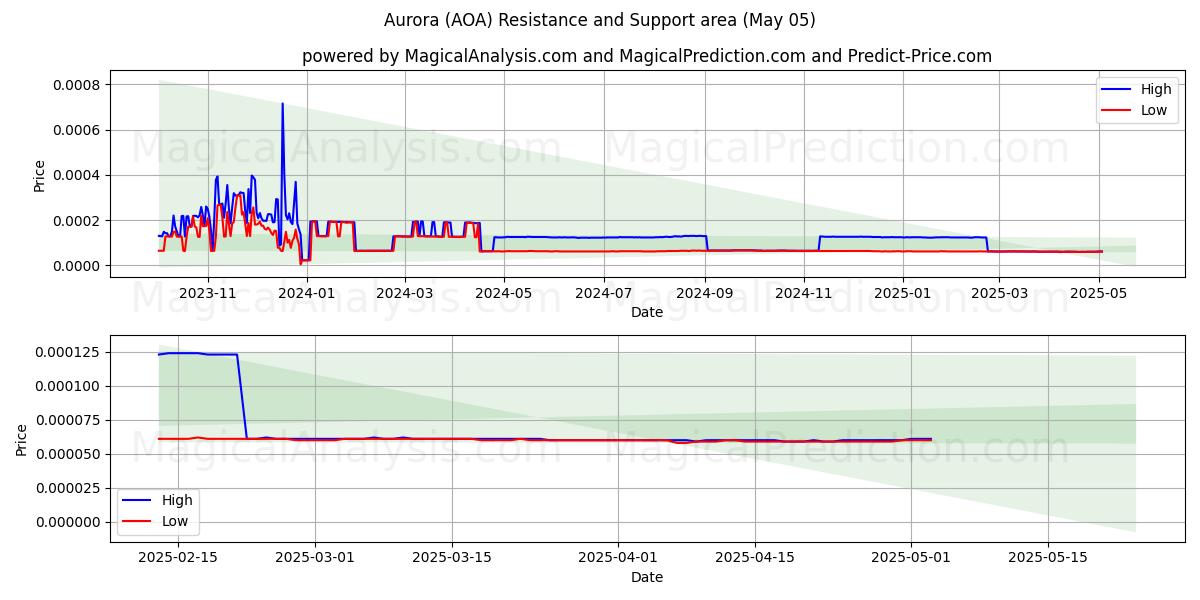
Task: Click the 2024-09 date tick label
Action: (705, 293)
